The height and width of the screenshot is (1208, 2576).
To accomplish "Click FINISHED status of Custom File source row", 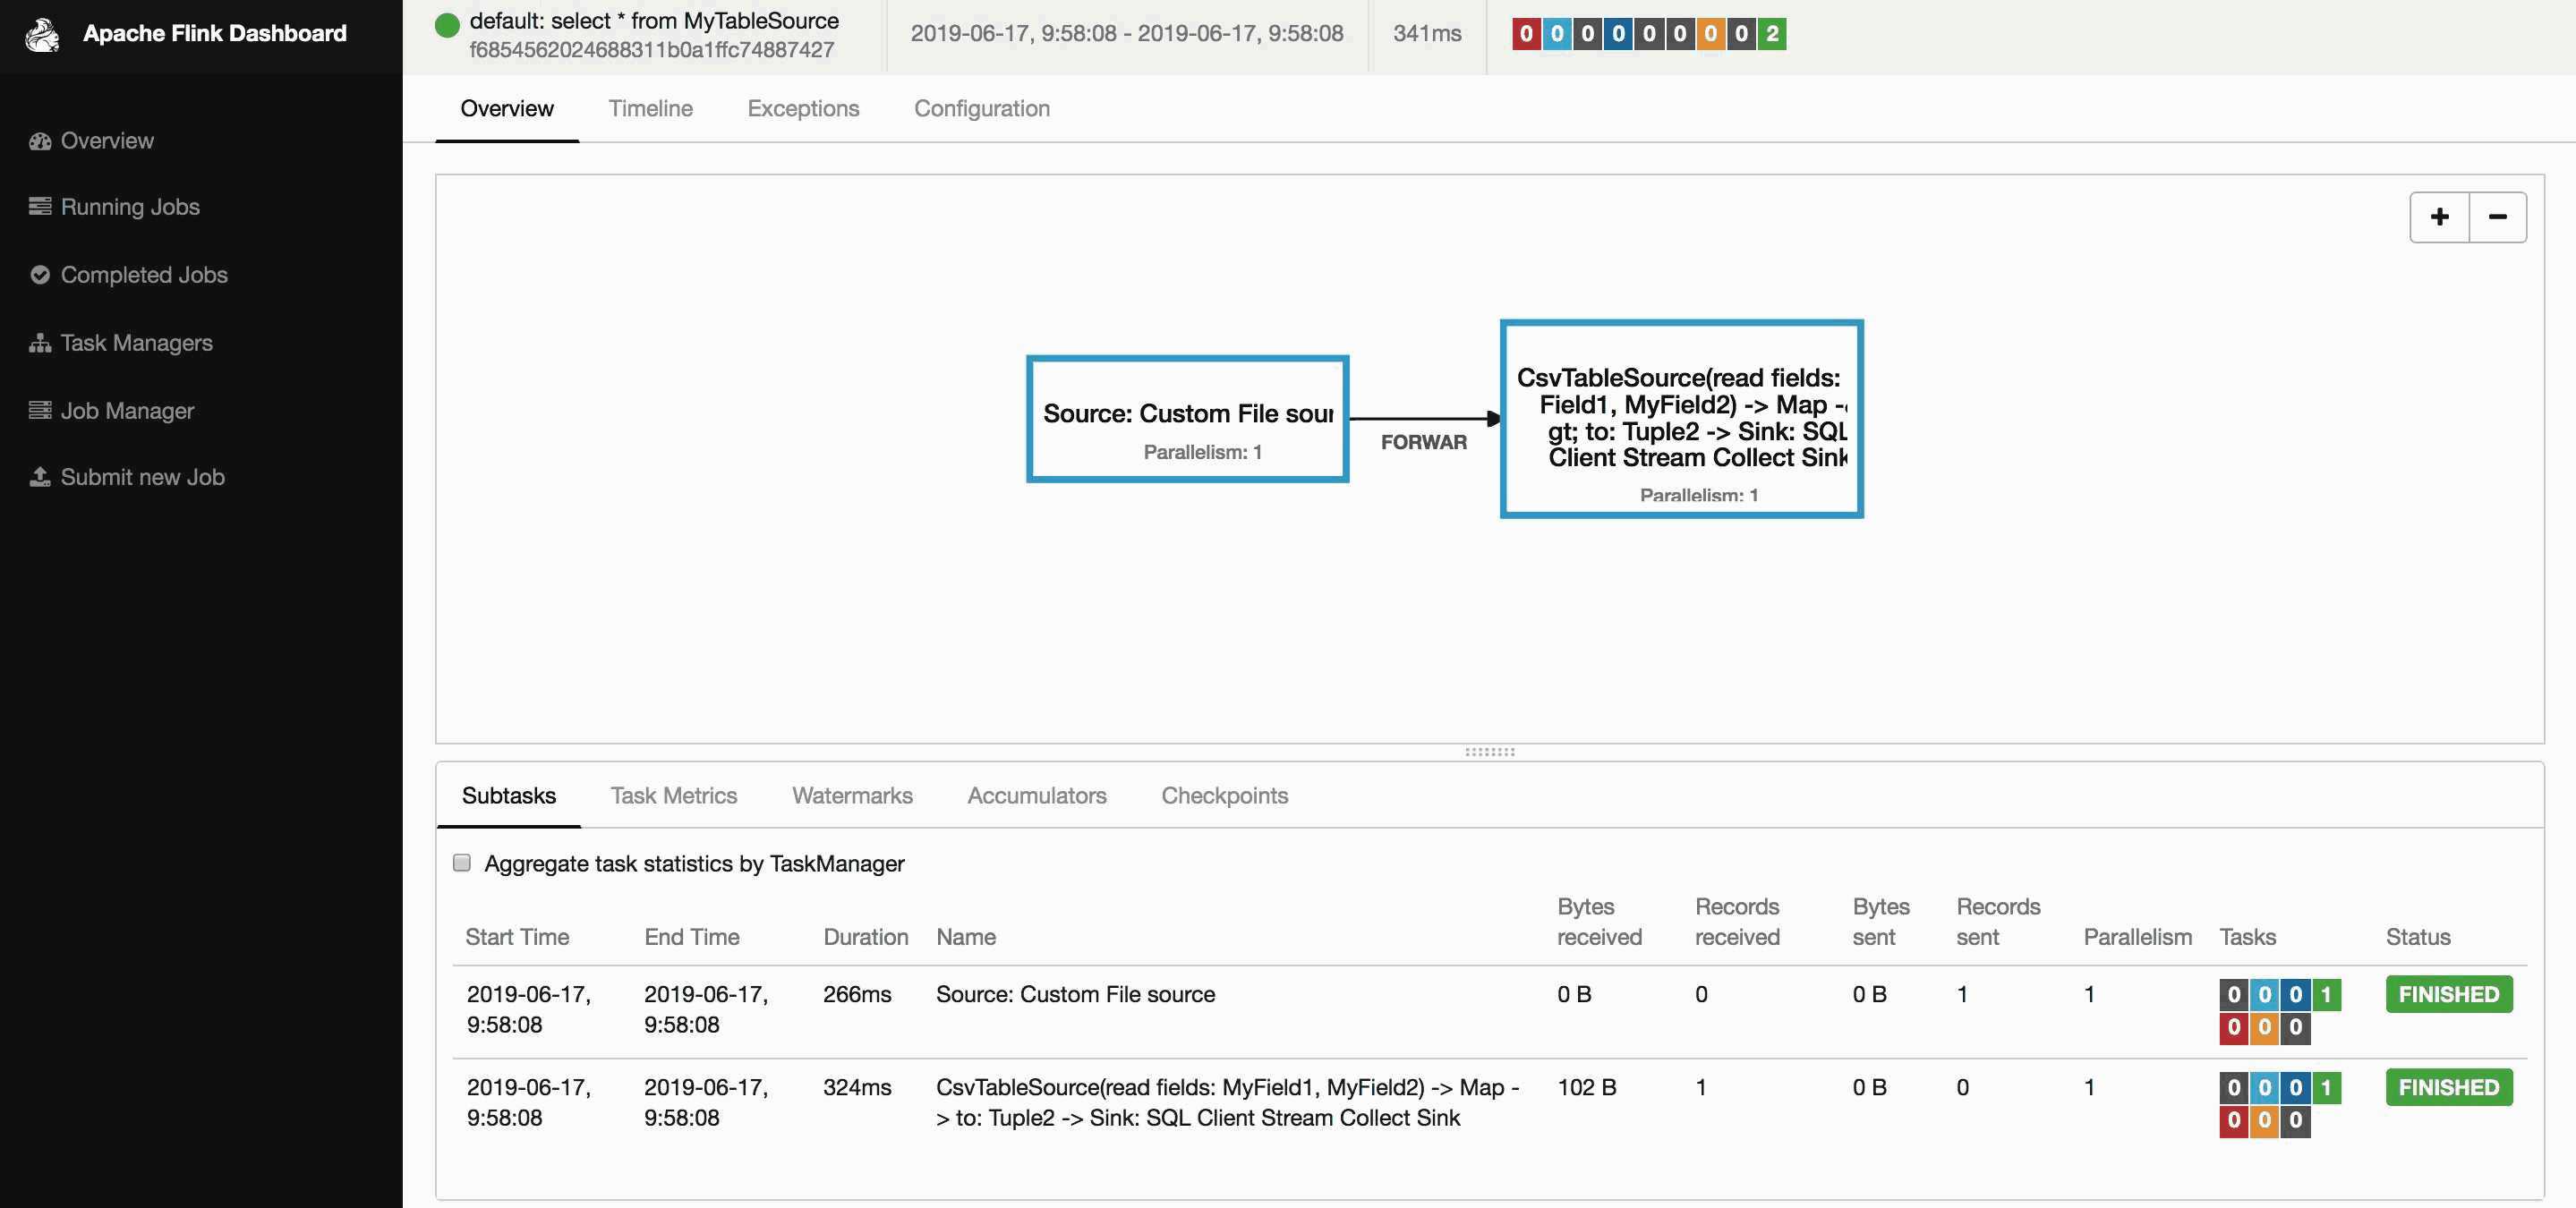I will pos(2449,994).
